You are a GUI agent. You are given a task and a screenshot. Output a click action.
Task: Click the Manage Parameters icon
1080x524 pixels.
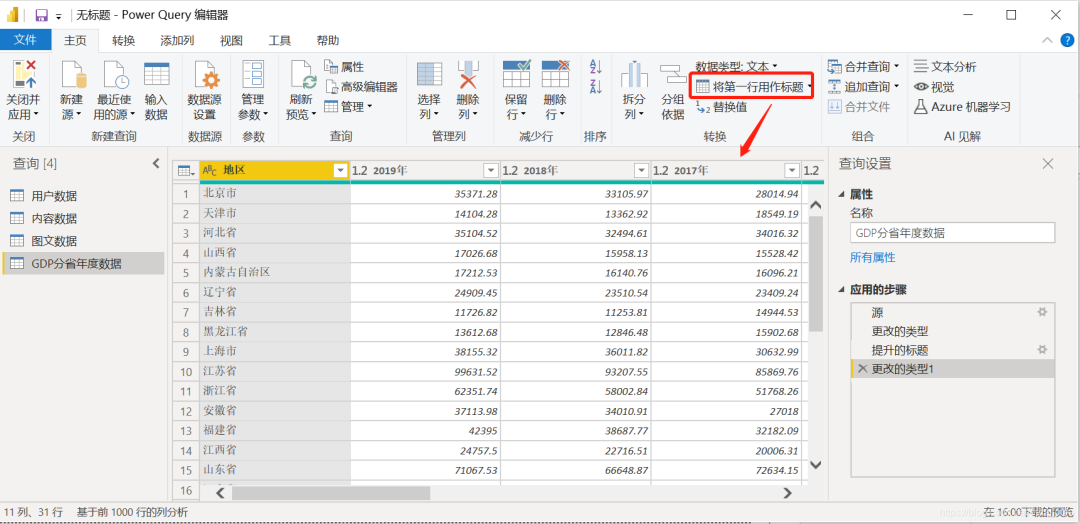(253, 75)
